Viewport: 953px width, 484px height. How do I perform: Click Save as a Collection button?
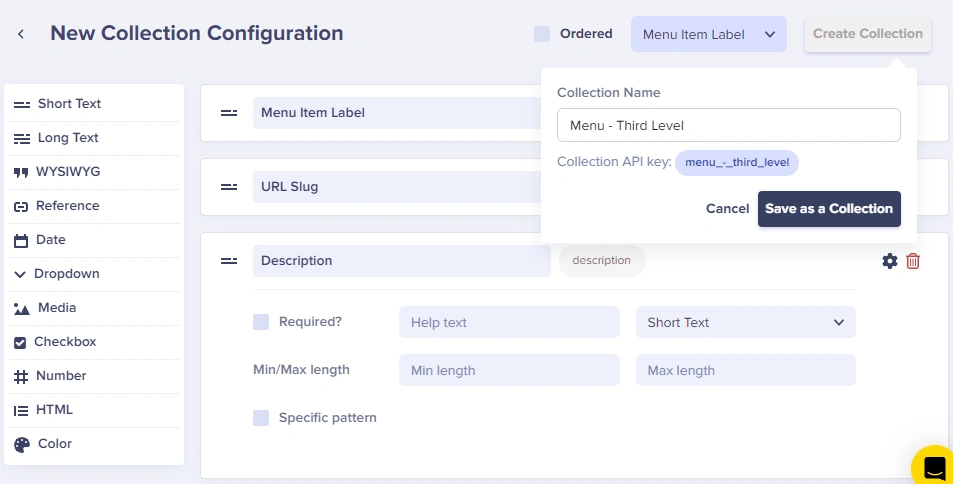(829, 209)
